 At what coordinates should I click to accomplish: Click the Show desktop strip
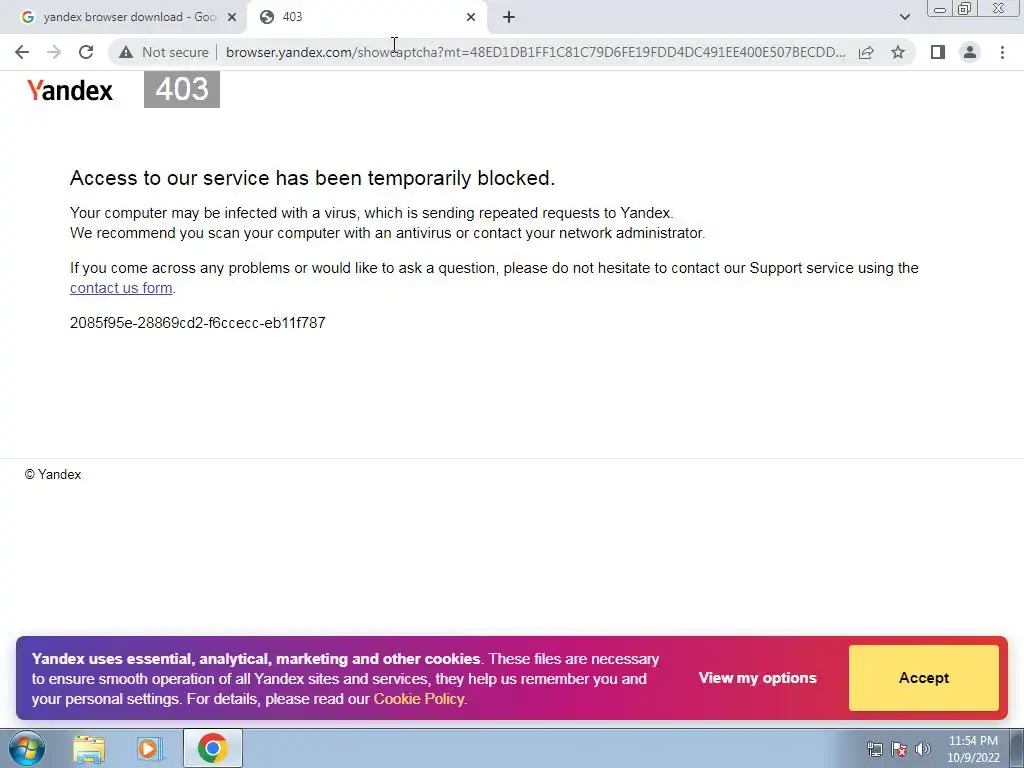tap(1017, 749)
